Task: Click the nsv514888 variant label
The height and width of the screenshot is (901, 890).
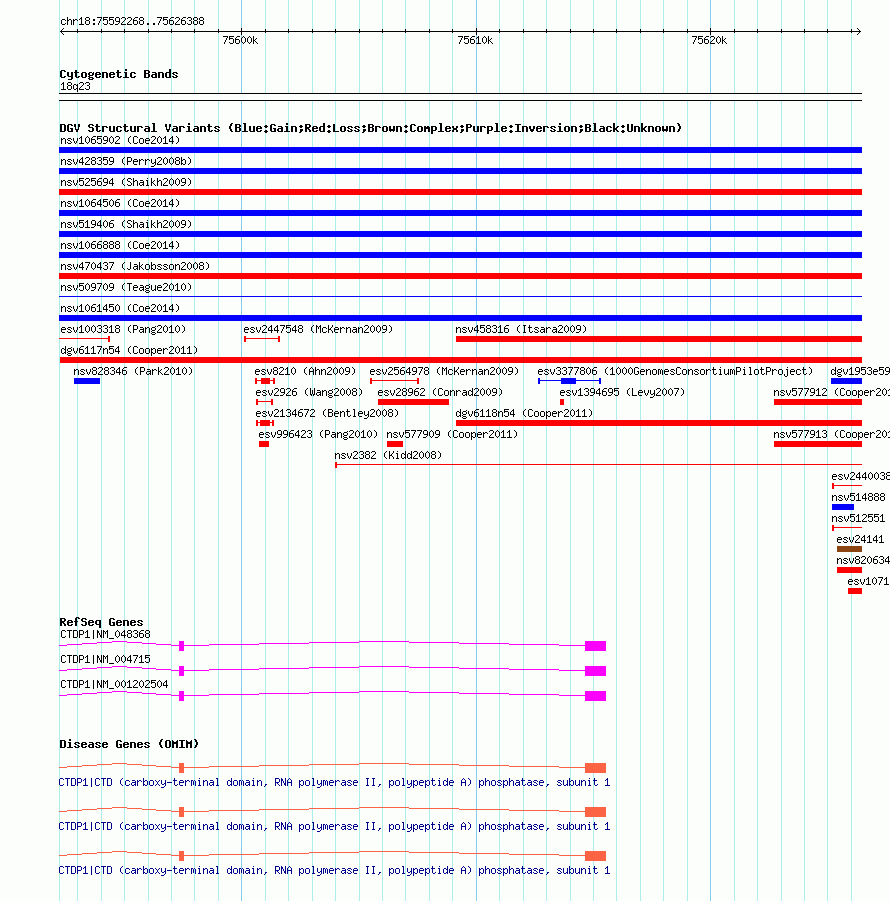Action: [x=858, y=498]
